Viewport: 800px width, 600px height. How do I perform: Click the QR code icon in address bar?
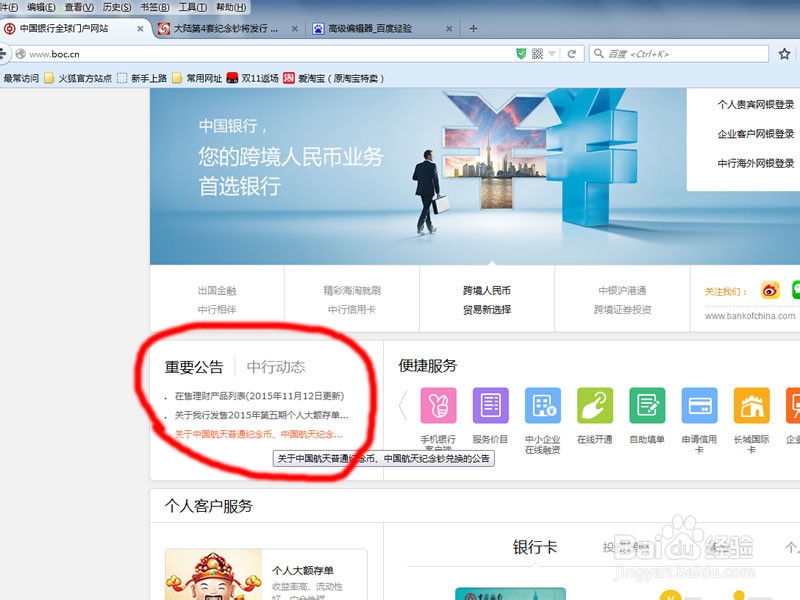click(x=537, y=54)
